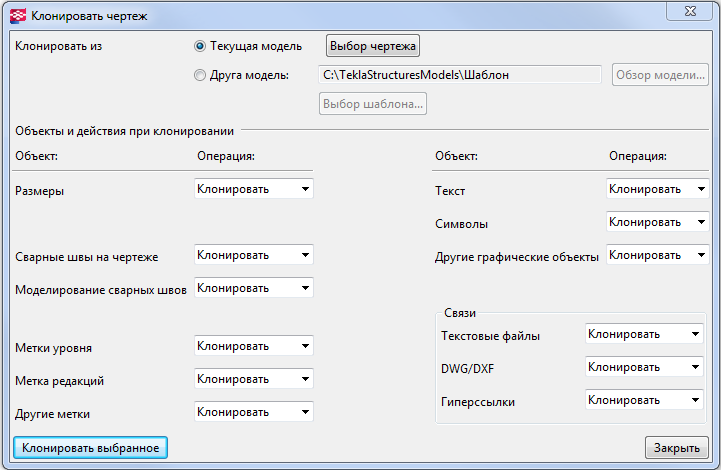Expand the Другие метки dropdown
721x470 pixels.
(x=253, y=411)
